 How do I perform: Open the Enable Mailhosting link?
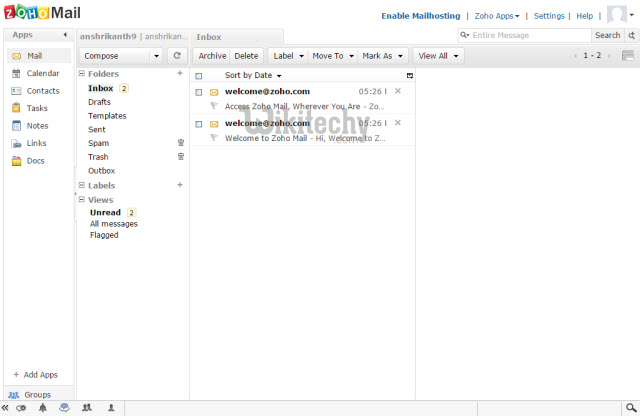tap(420, 16)
